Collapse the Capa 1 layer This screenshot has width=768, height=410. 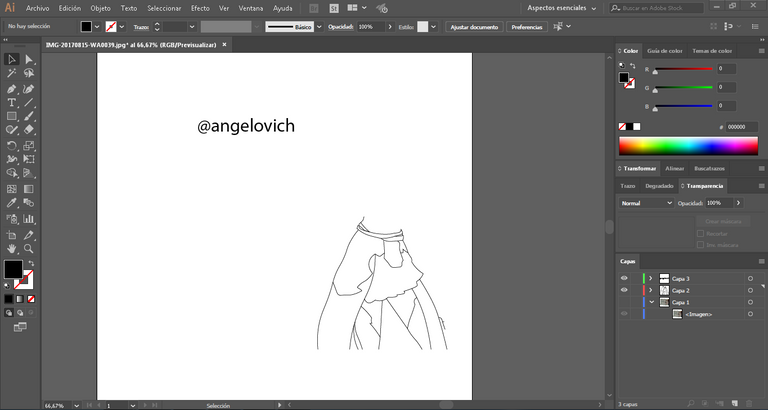650,302
